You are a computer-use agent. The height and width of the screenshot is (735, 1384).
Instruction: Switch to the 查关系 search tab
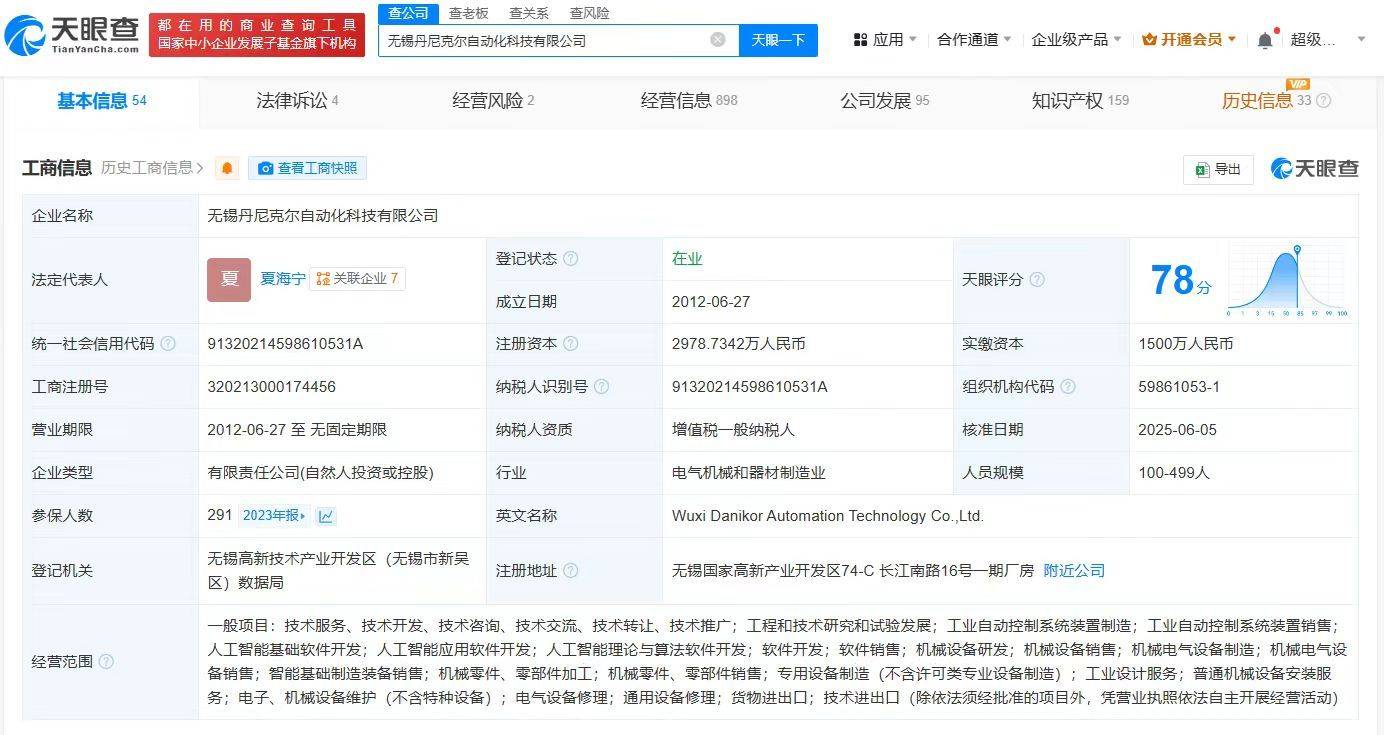528,13
